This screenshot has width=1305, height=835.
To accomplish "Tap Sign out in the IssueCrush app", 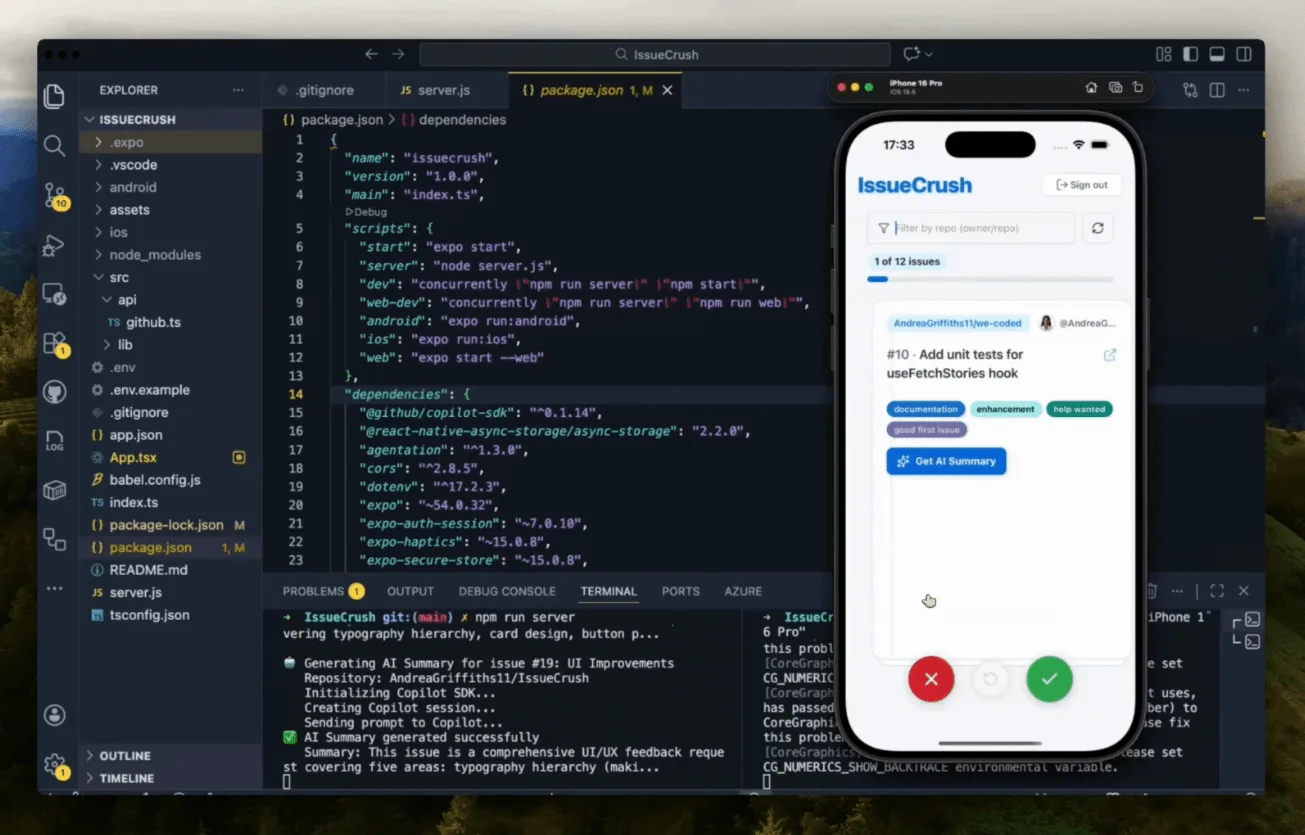I will pyautogui.click(x=1081, y=185).
